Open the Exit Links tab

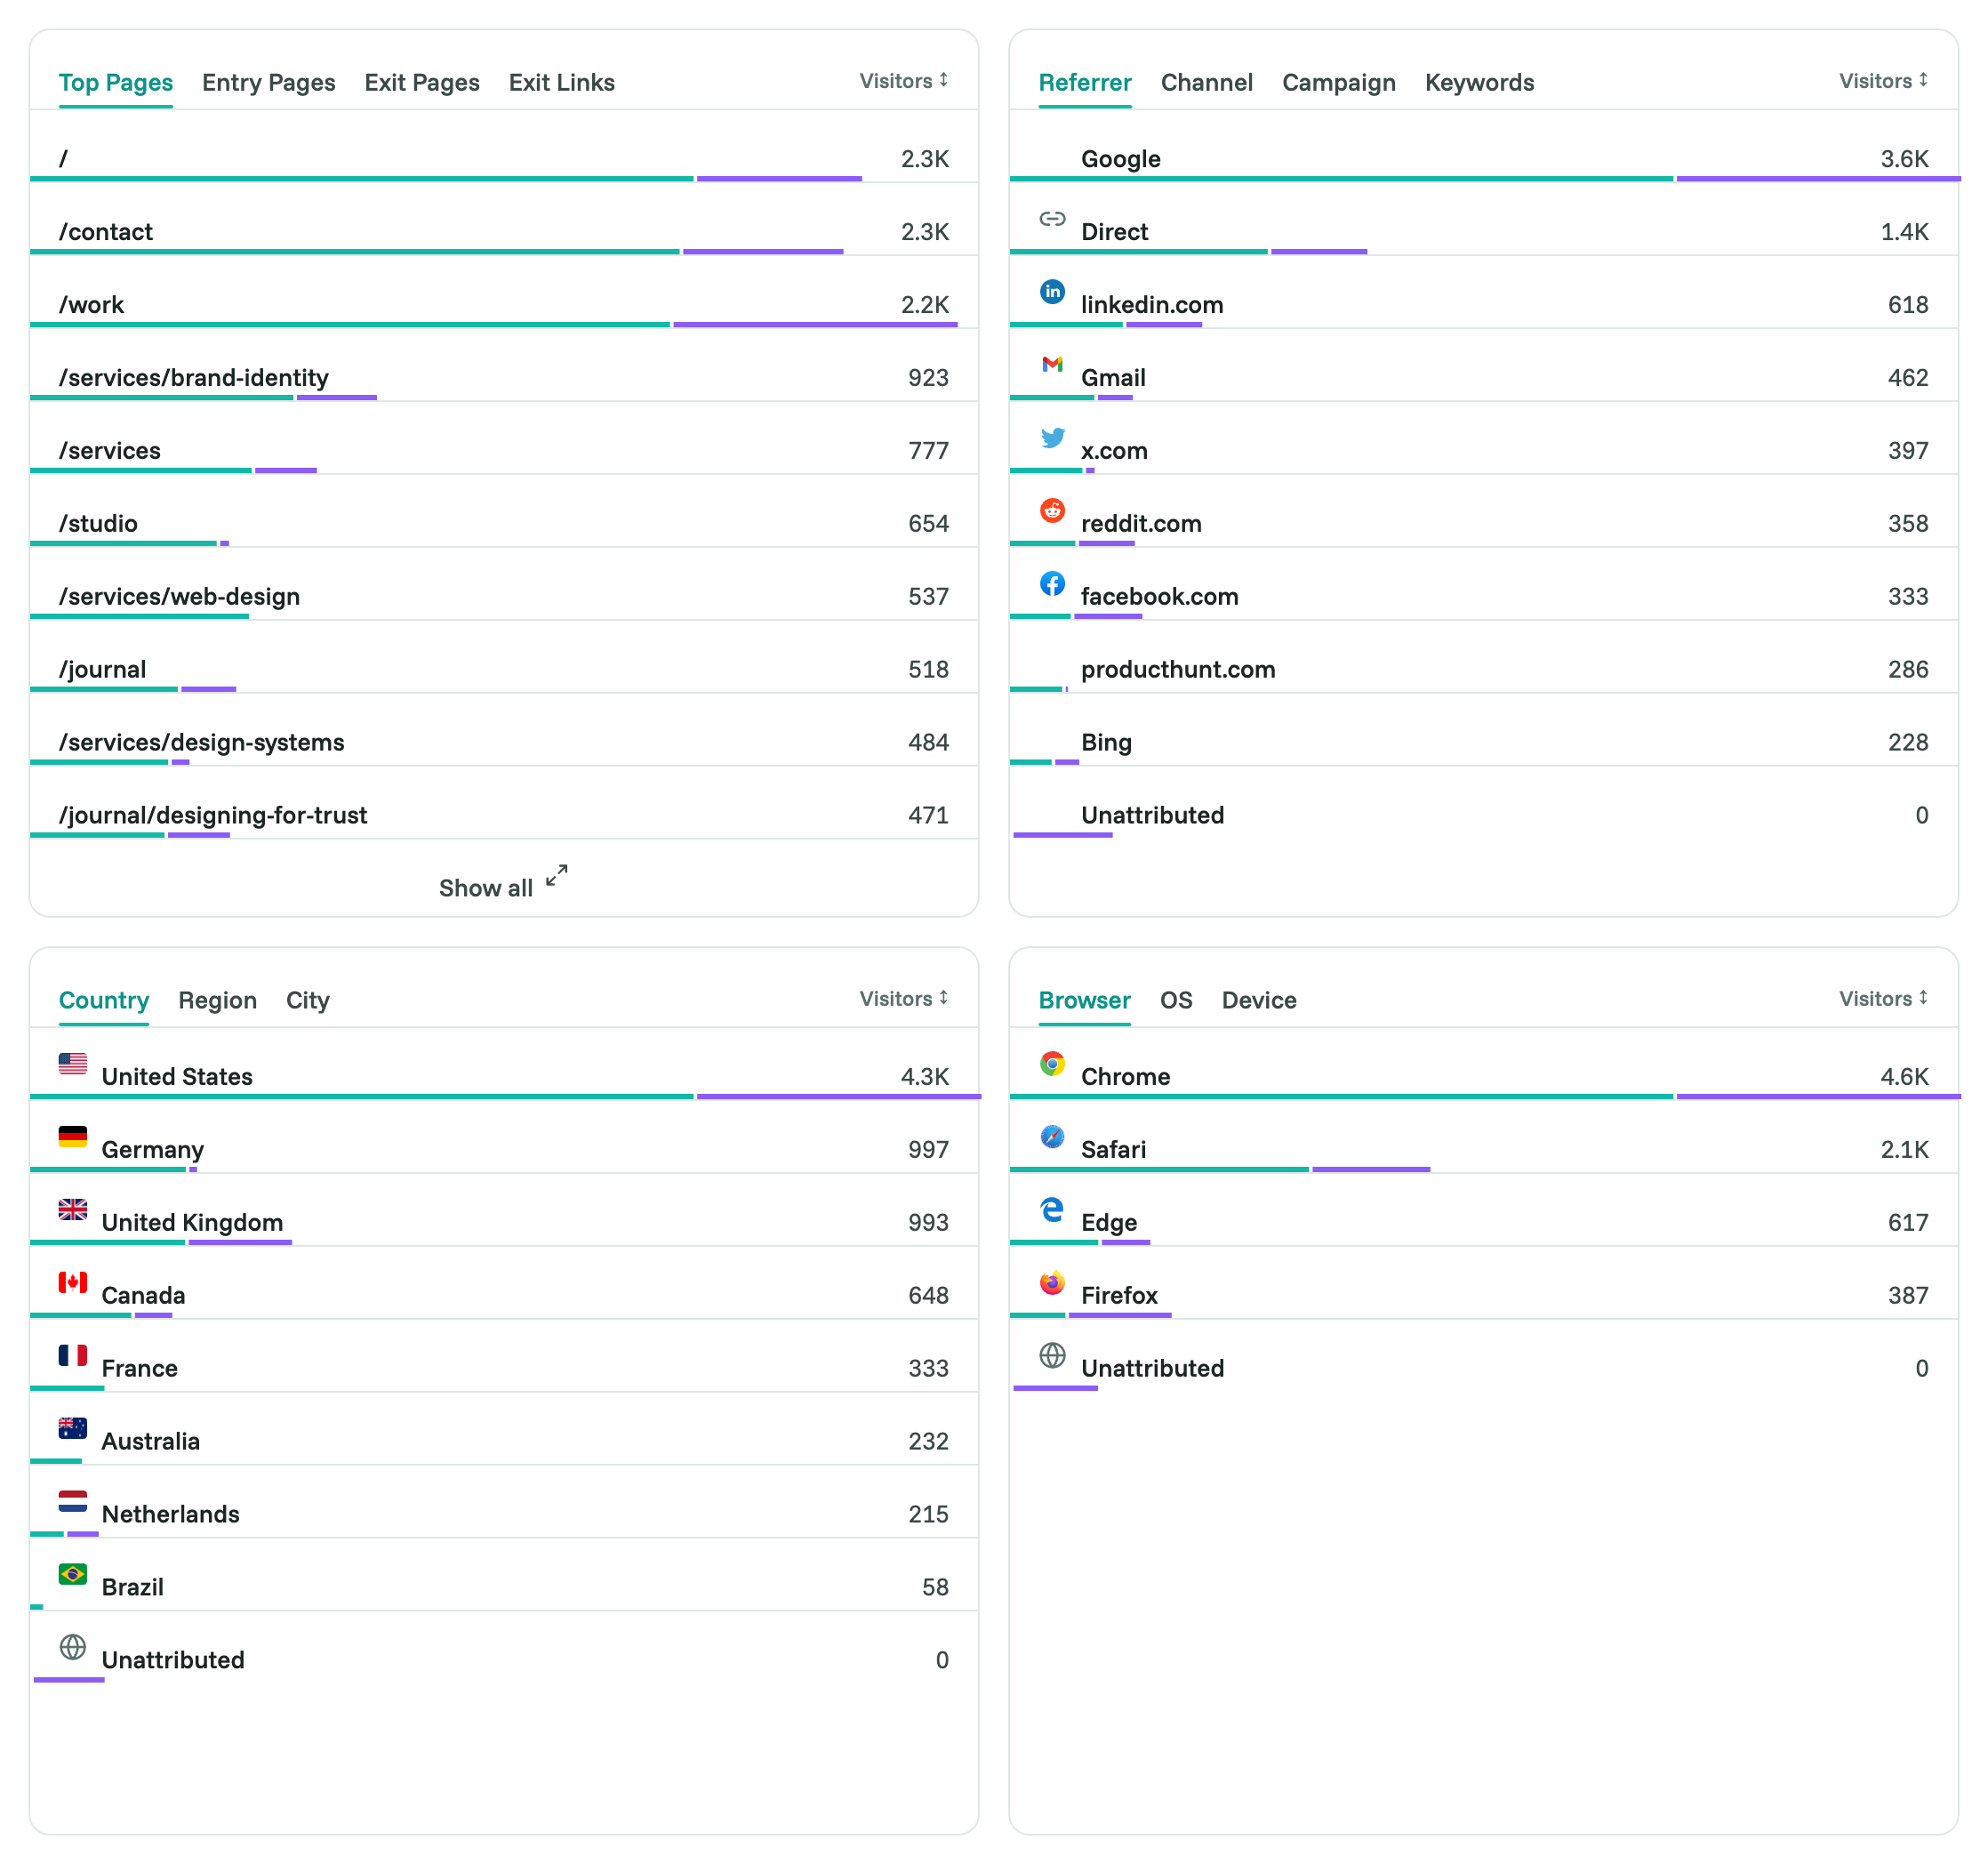tap(562, 83)
